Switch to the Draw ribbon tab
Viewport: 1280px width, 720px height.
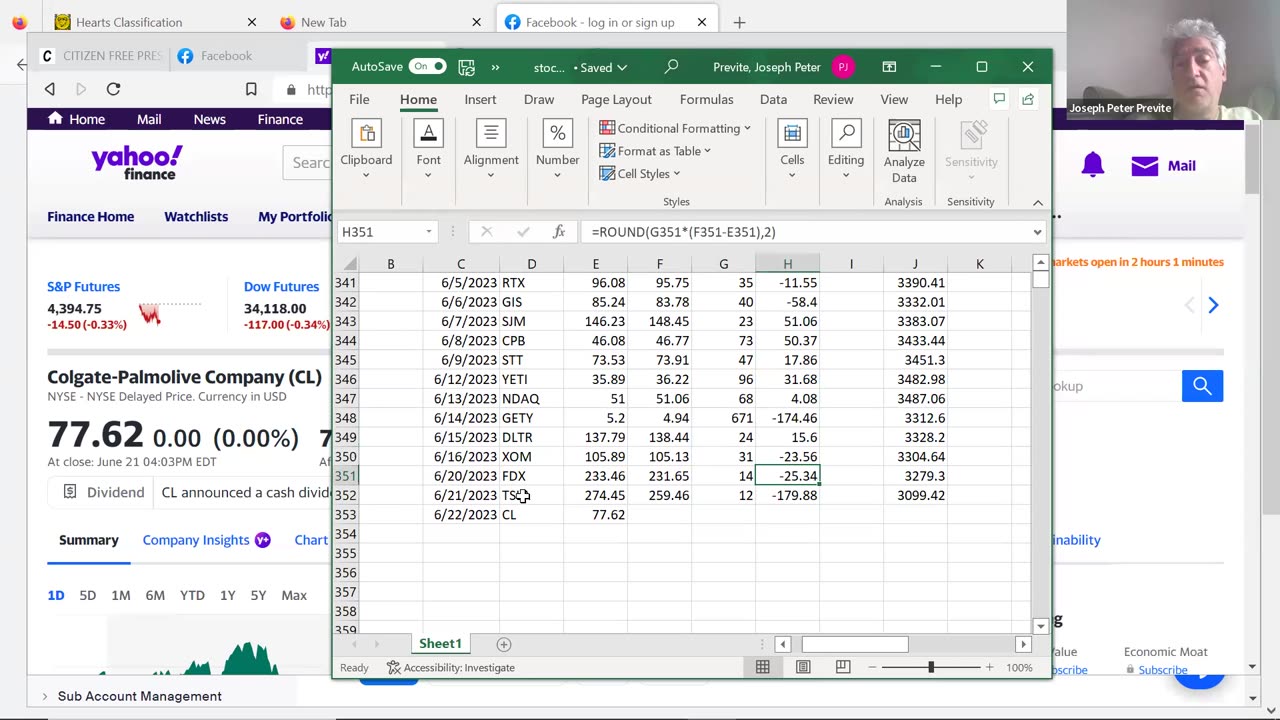pyautogui.click(x=539, y=99)
